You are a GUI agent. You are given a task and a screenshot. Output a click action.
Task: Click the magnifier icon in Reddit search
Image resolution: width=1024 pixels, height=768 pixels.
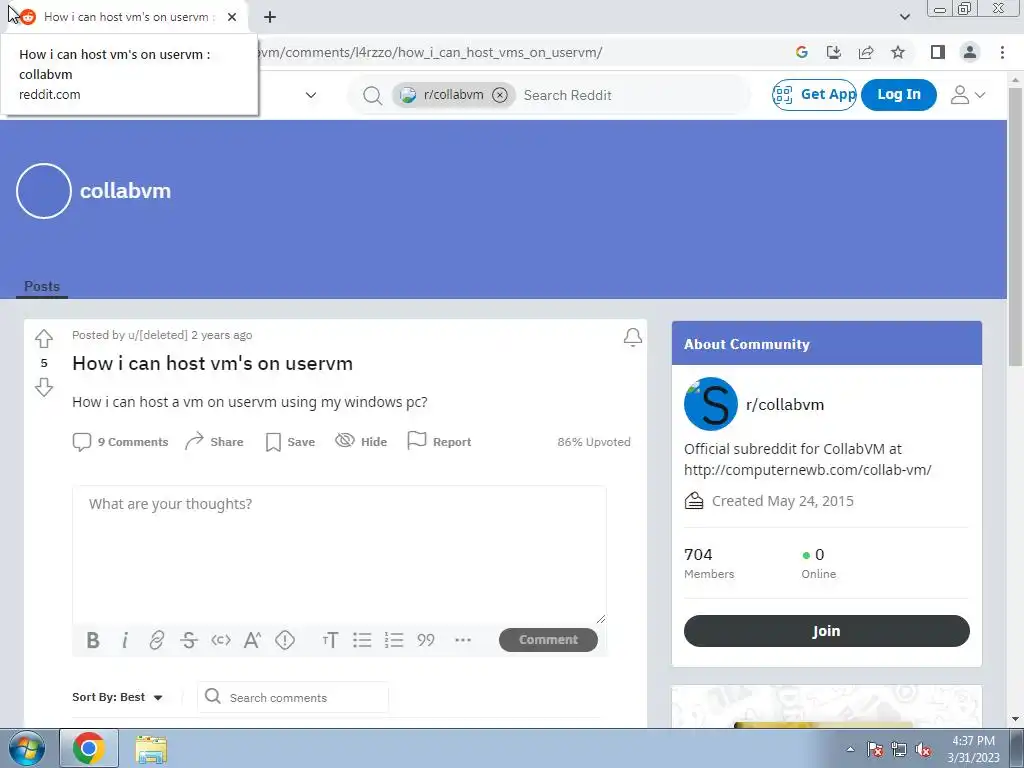click(372, 95)
